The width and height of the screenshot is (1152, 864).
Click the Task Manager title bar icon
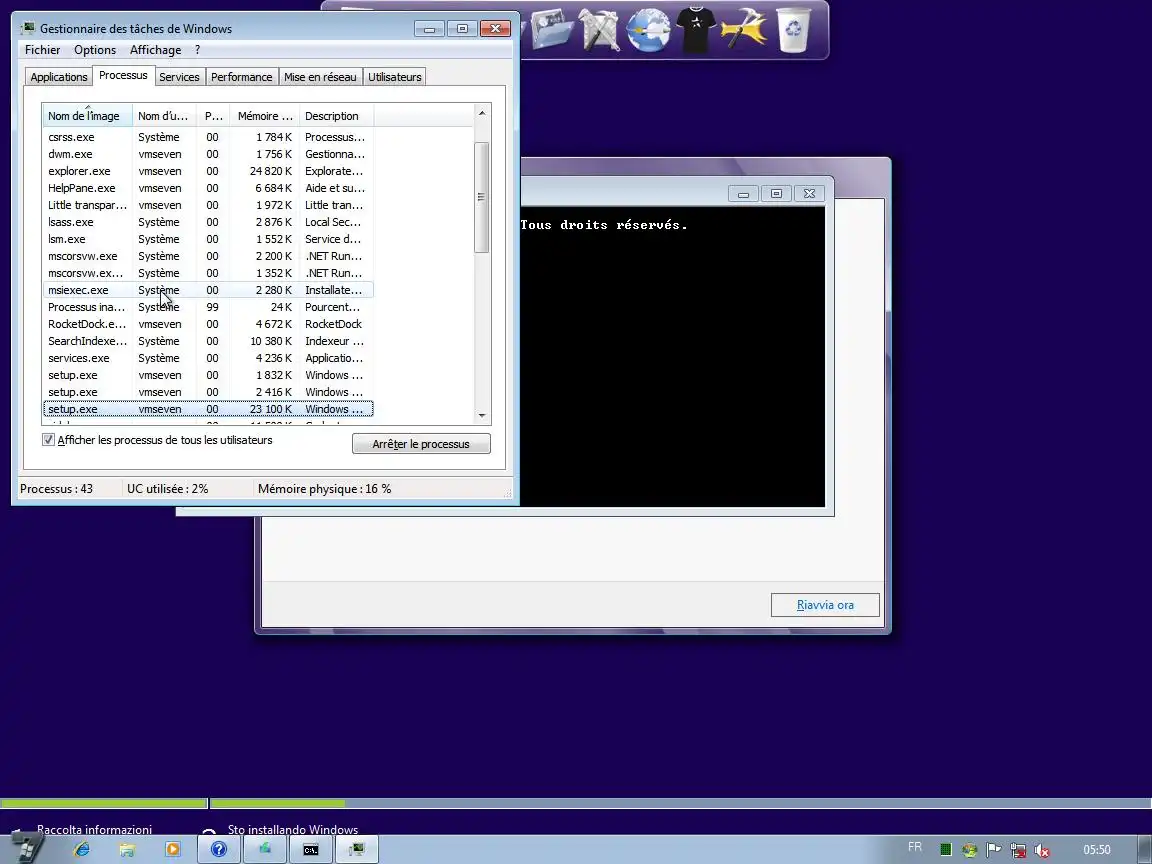coord(28,28)
